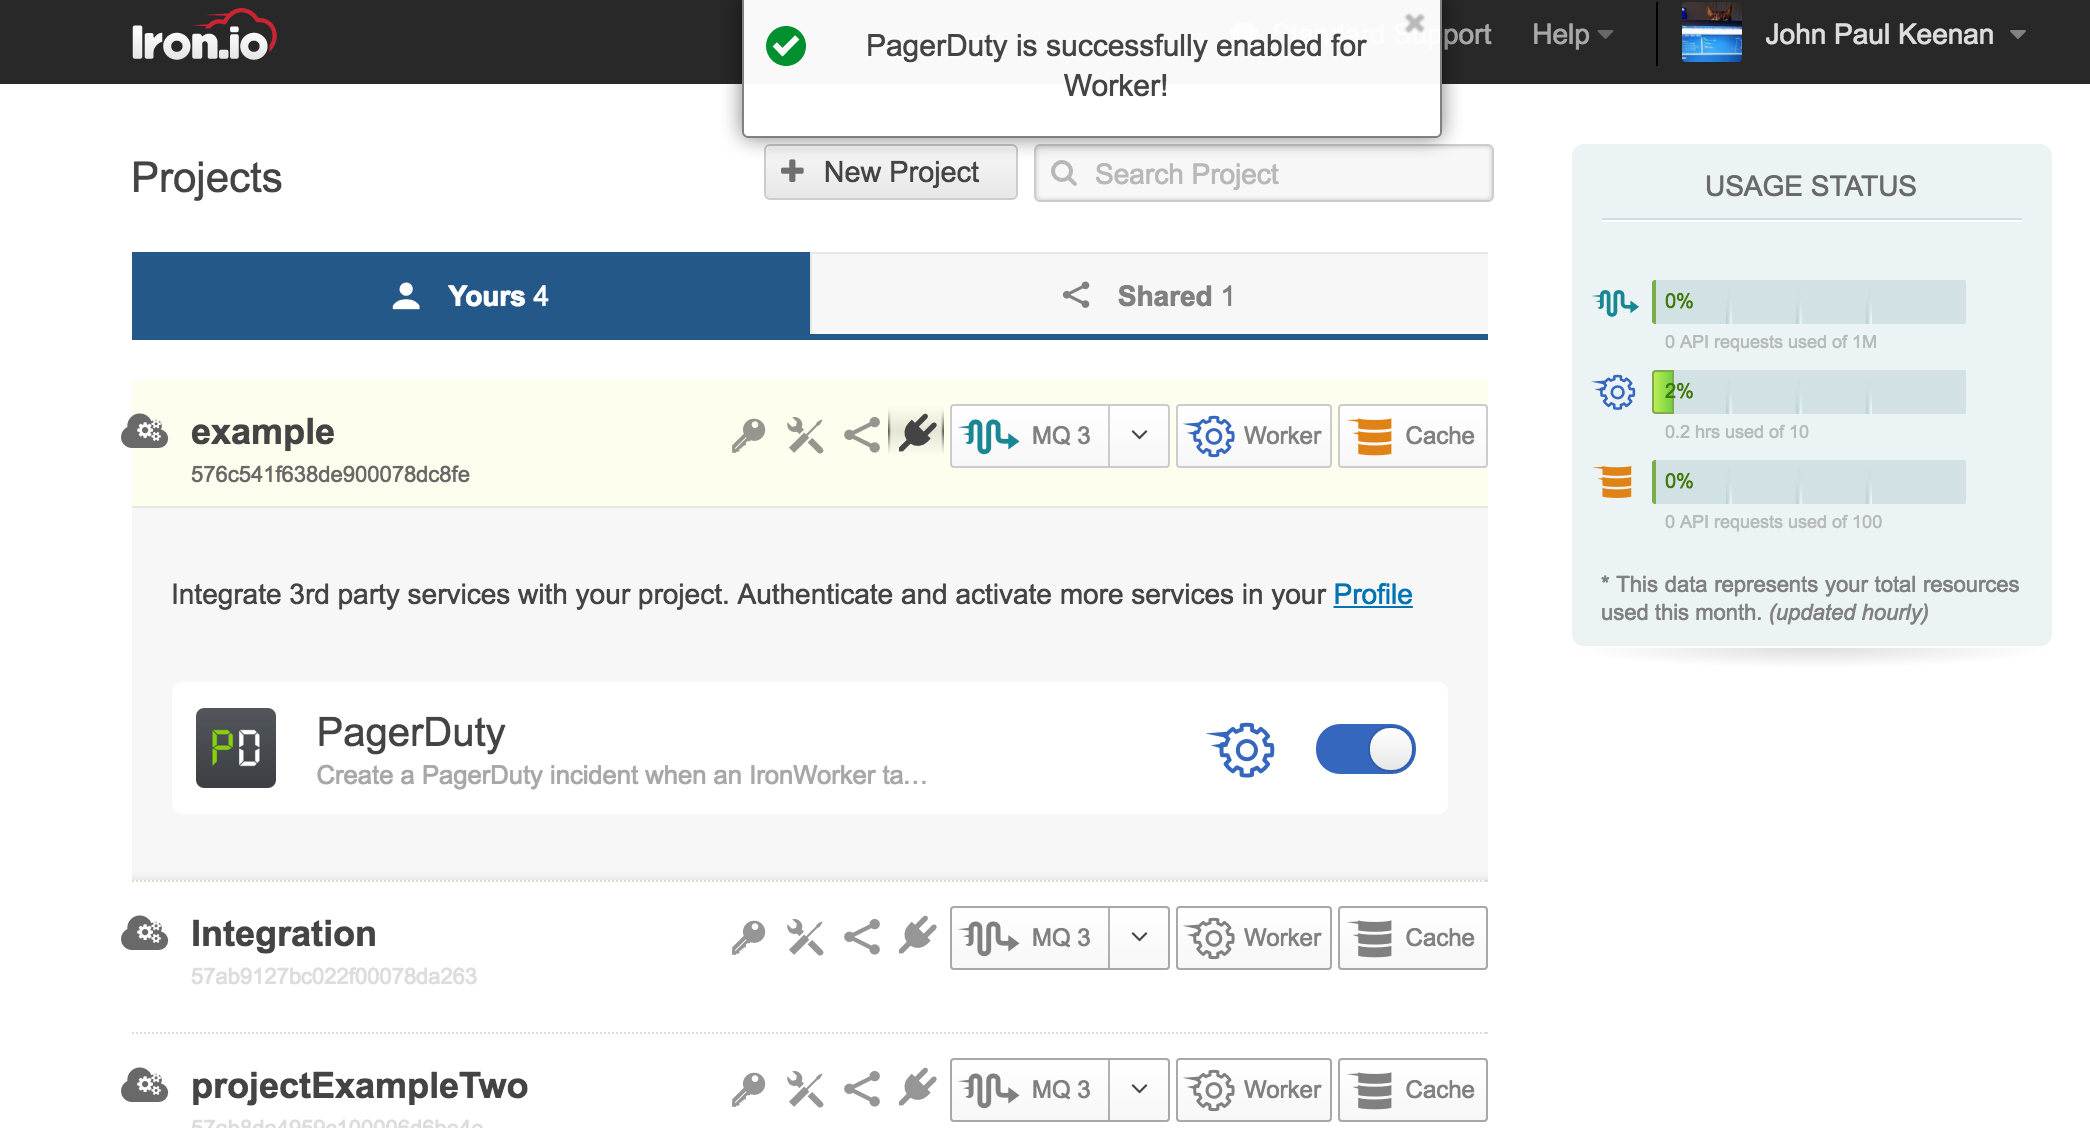Disable the PagerDuty integration toggle

[1365, 749]
